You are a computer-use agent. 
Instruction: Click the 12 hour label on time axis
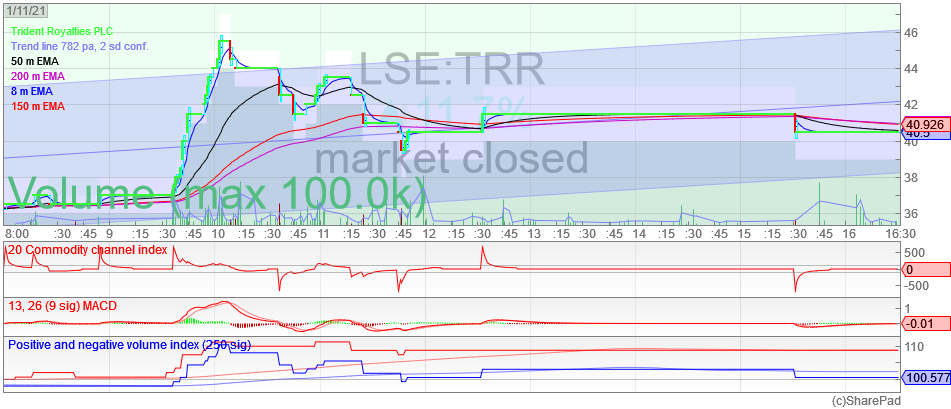[x=429, y=233]
